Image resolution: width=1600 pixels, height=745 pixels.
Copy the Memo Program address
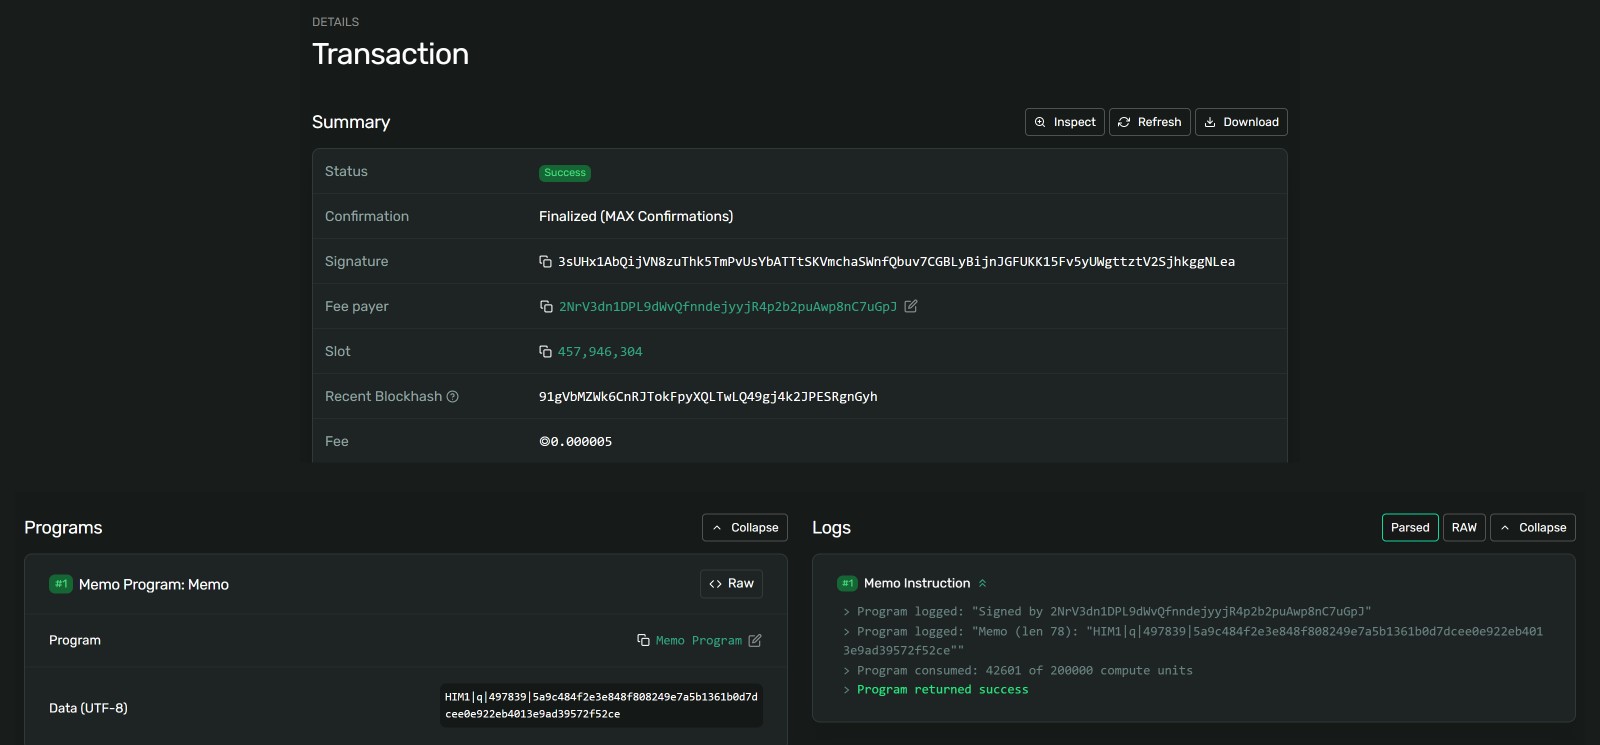[x=643, y=640]
